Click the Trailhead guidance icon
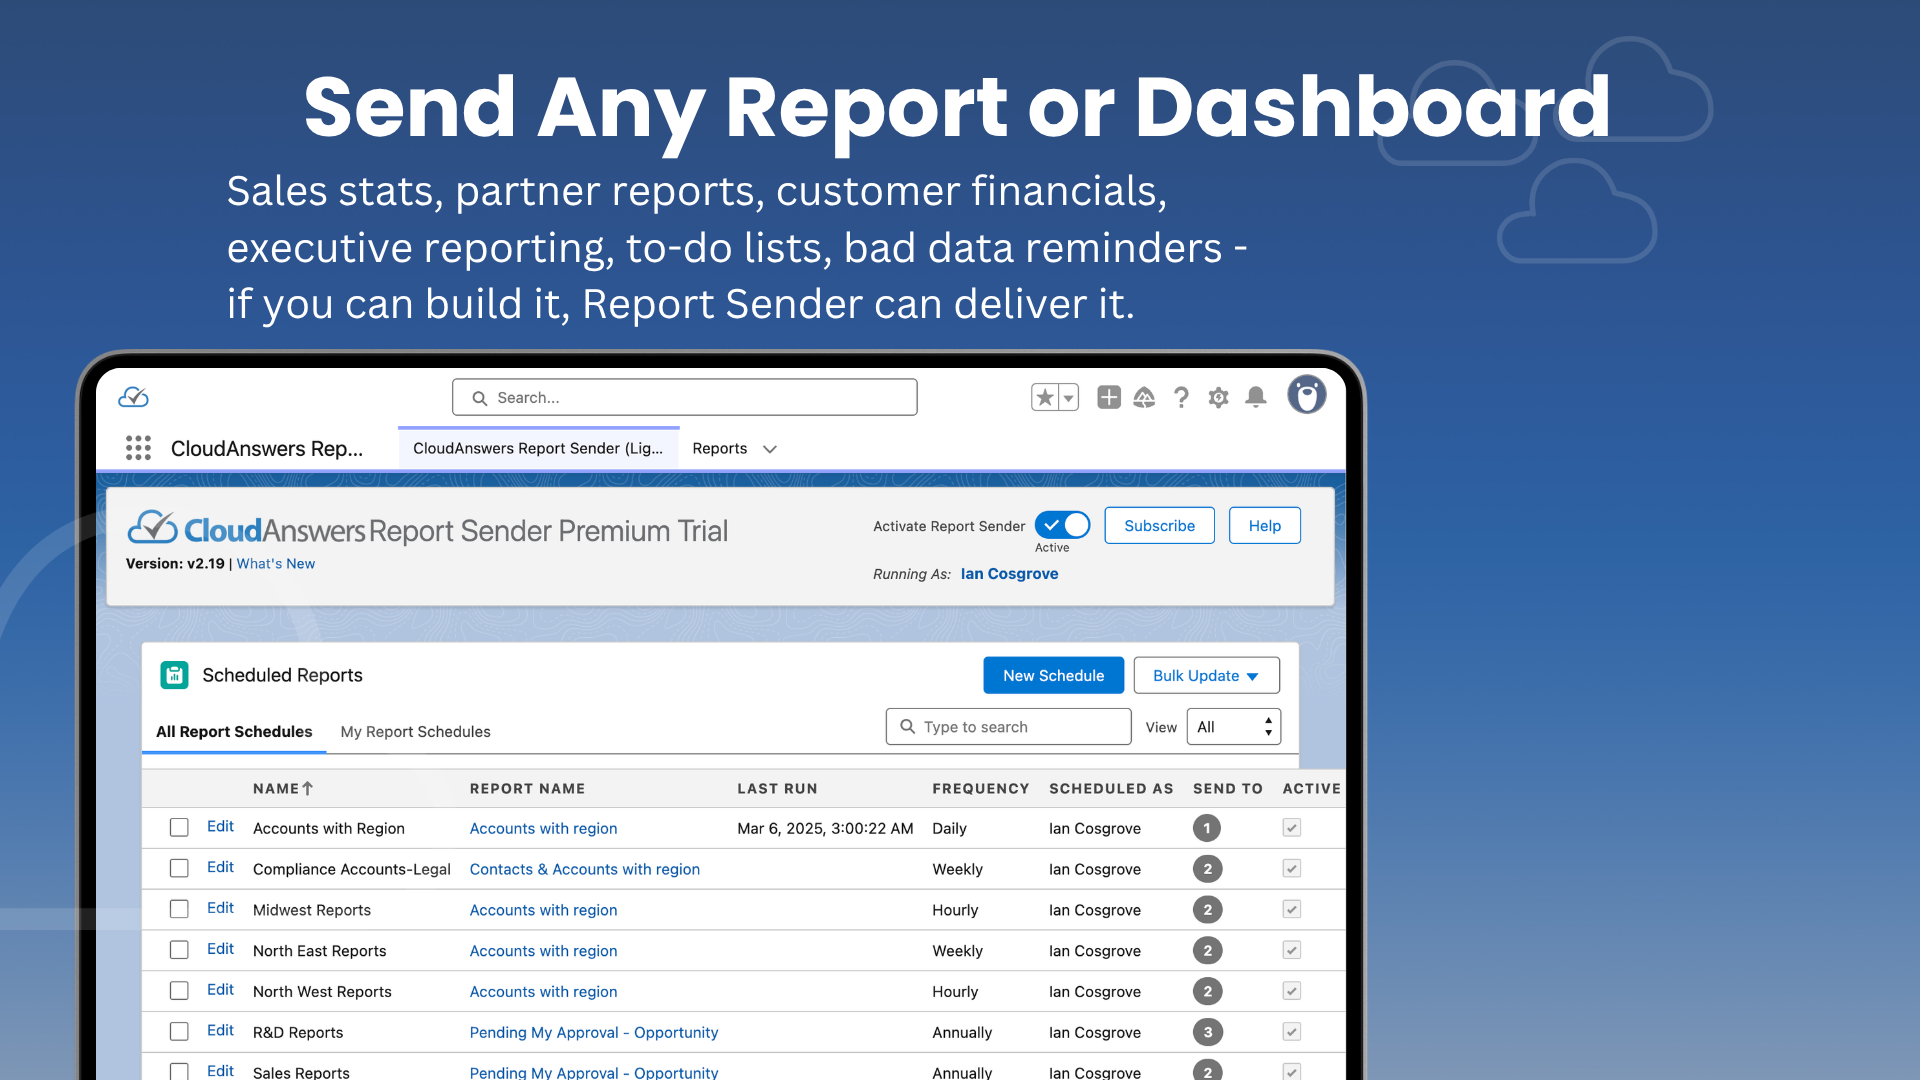The width and height of the screenshot is (1920, 1080). (x=1144, y=397)
